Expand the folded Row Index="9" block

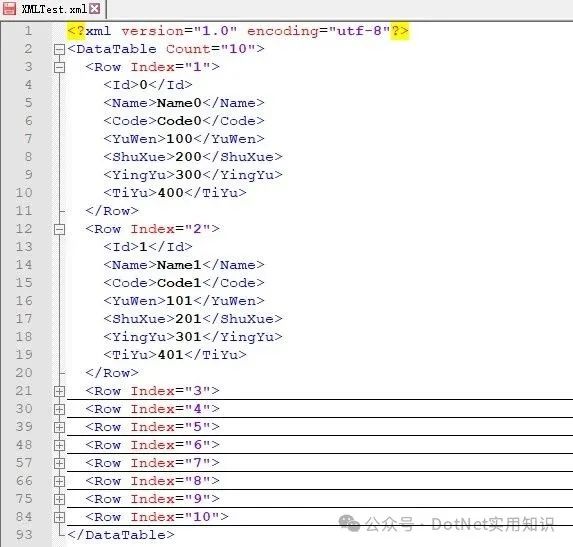click(59, 499)
